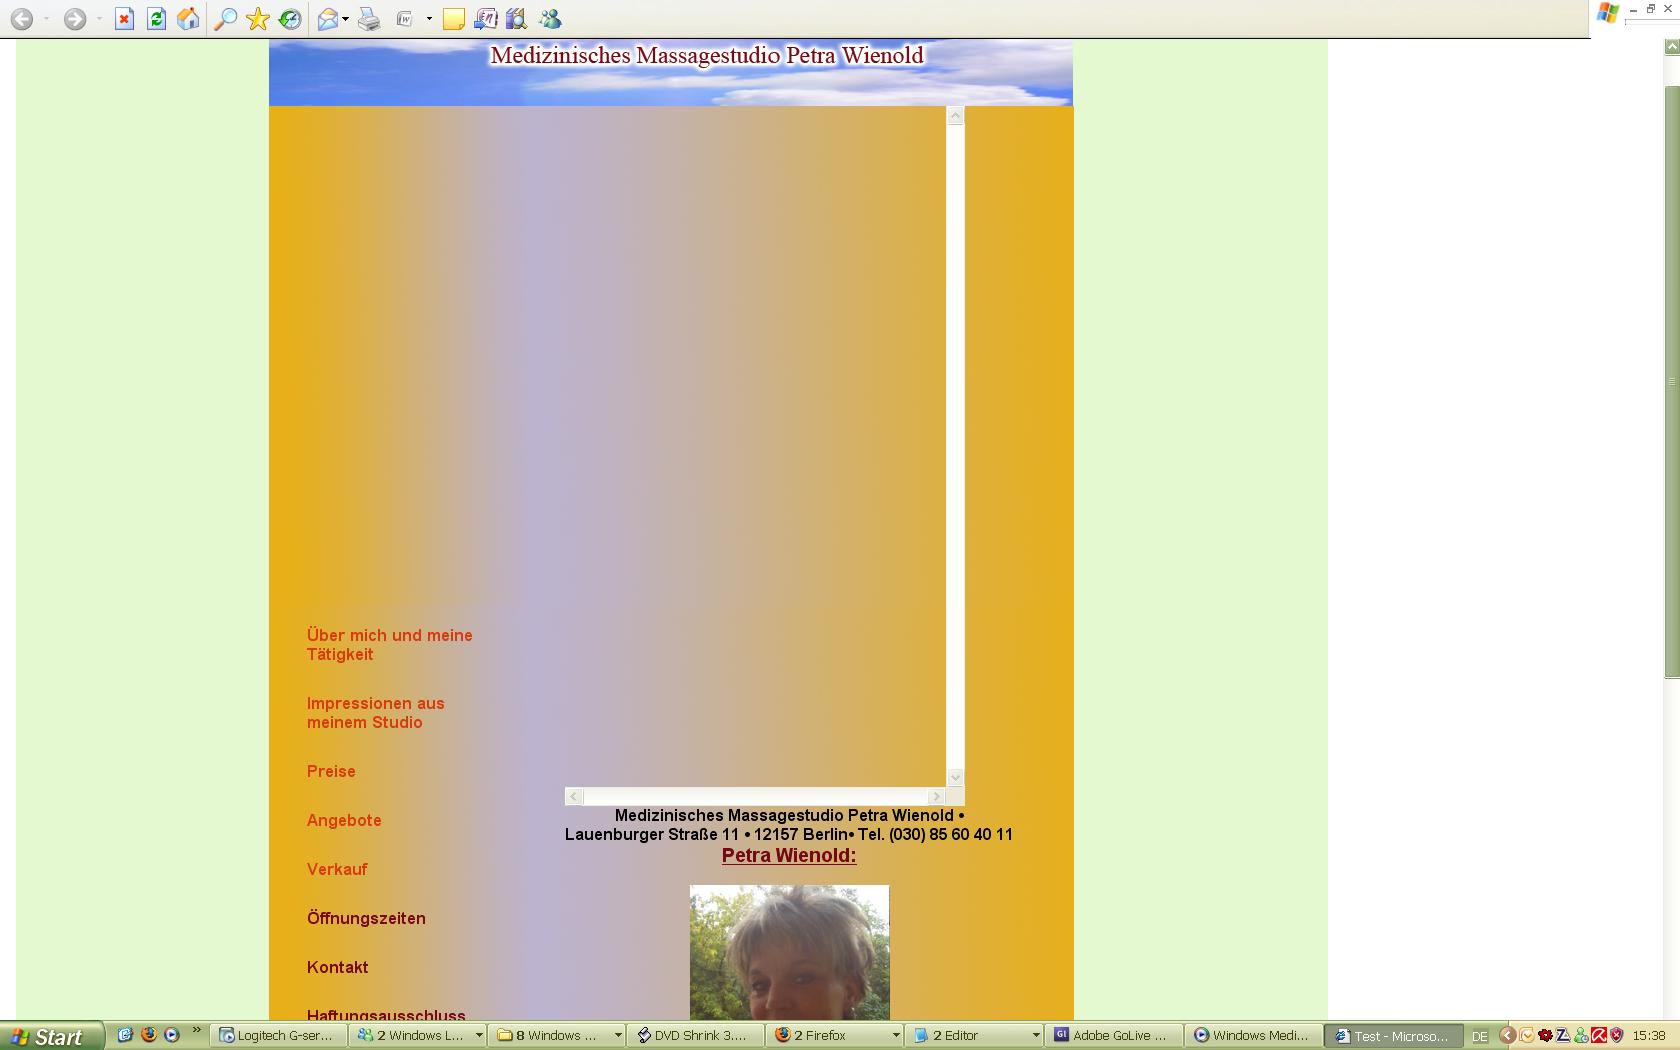Switch to 'Test - Microsoft' taskbar button

click(1392, 1036)
